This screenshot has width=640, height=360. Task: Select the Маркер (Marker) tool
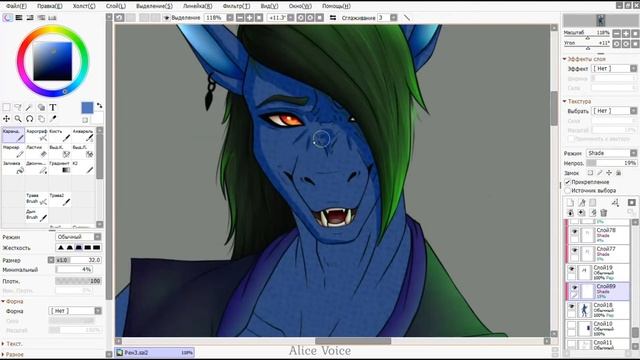13,151
